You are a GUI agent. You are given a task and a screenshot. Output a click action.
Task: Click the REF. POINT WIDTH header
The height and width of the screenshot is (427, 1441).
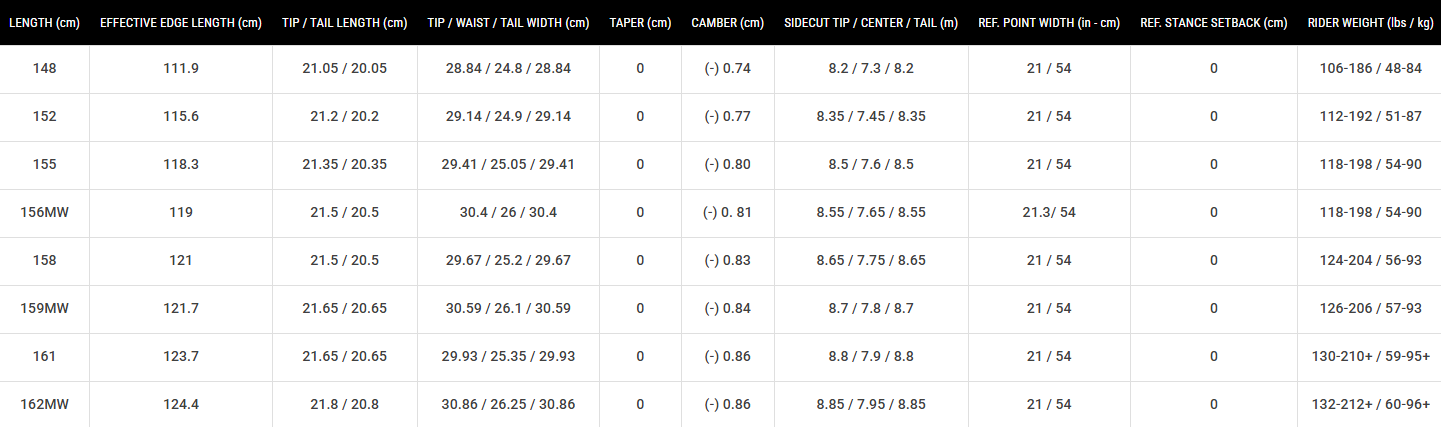pyautogui.click(x=1049, y=23)
